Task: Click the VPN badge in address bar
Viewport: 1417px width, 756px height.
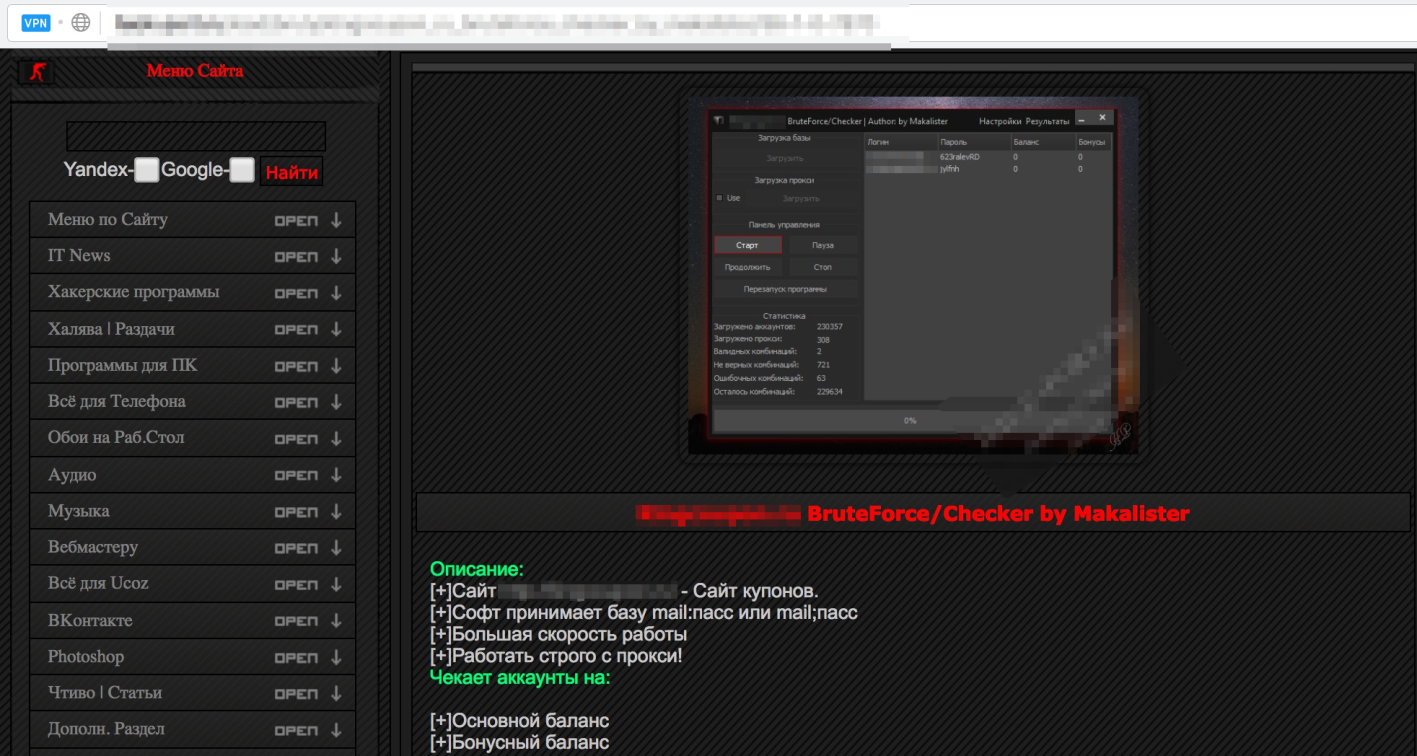Action: pyautogui.click(x=36, y=22)
